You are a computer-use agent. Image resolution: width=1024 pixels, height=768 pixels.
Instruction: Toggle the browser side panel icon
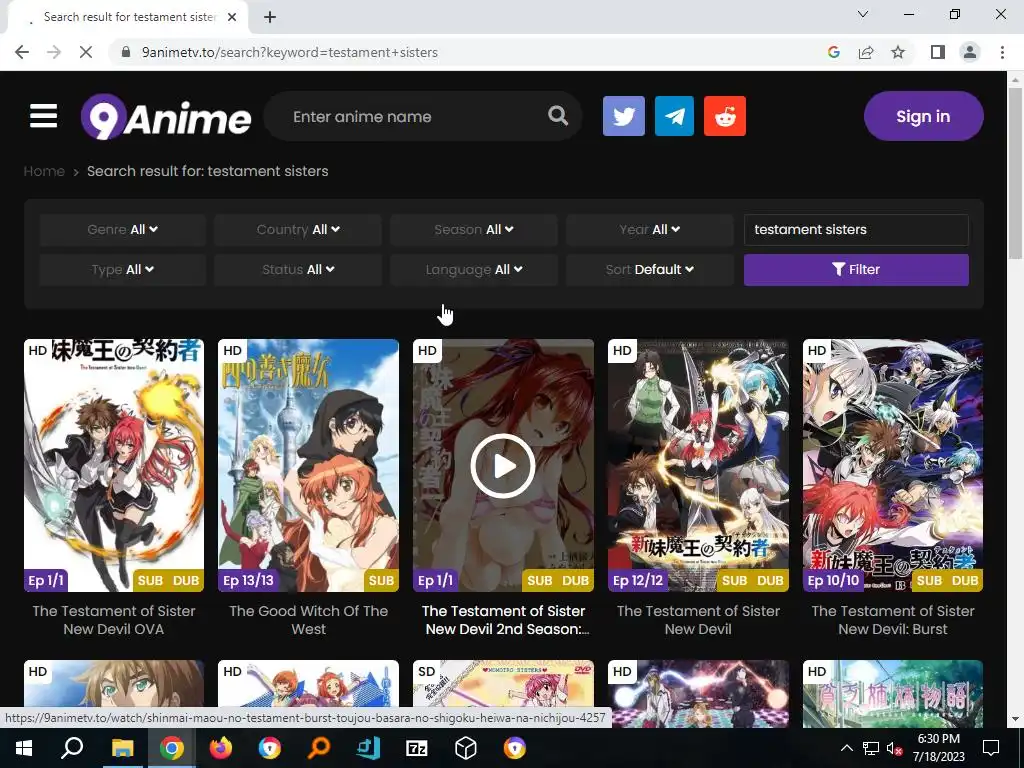[x=938, y=52]
